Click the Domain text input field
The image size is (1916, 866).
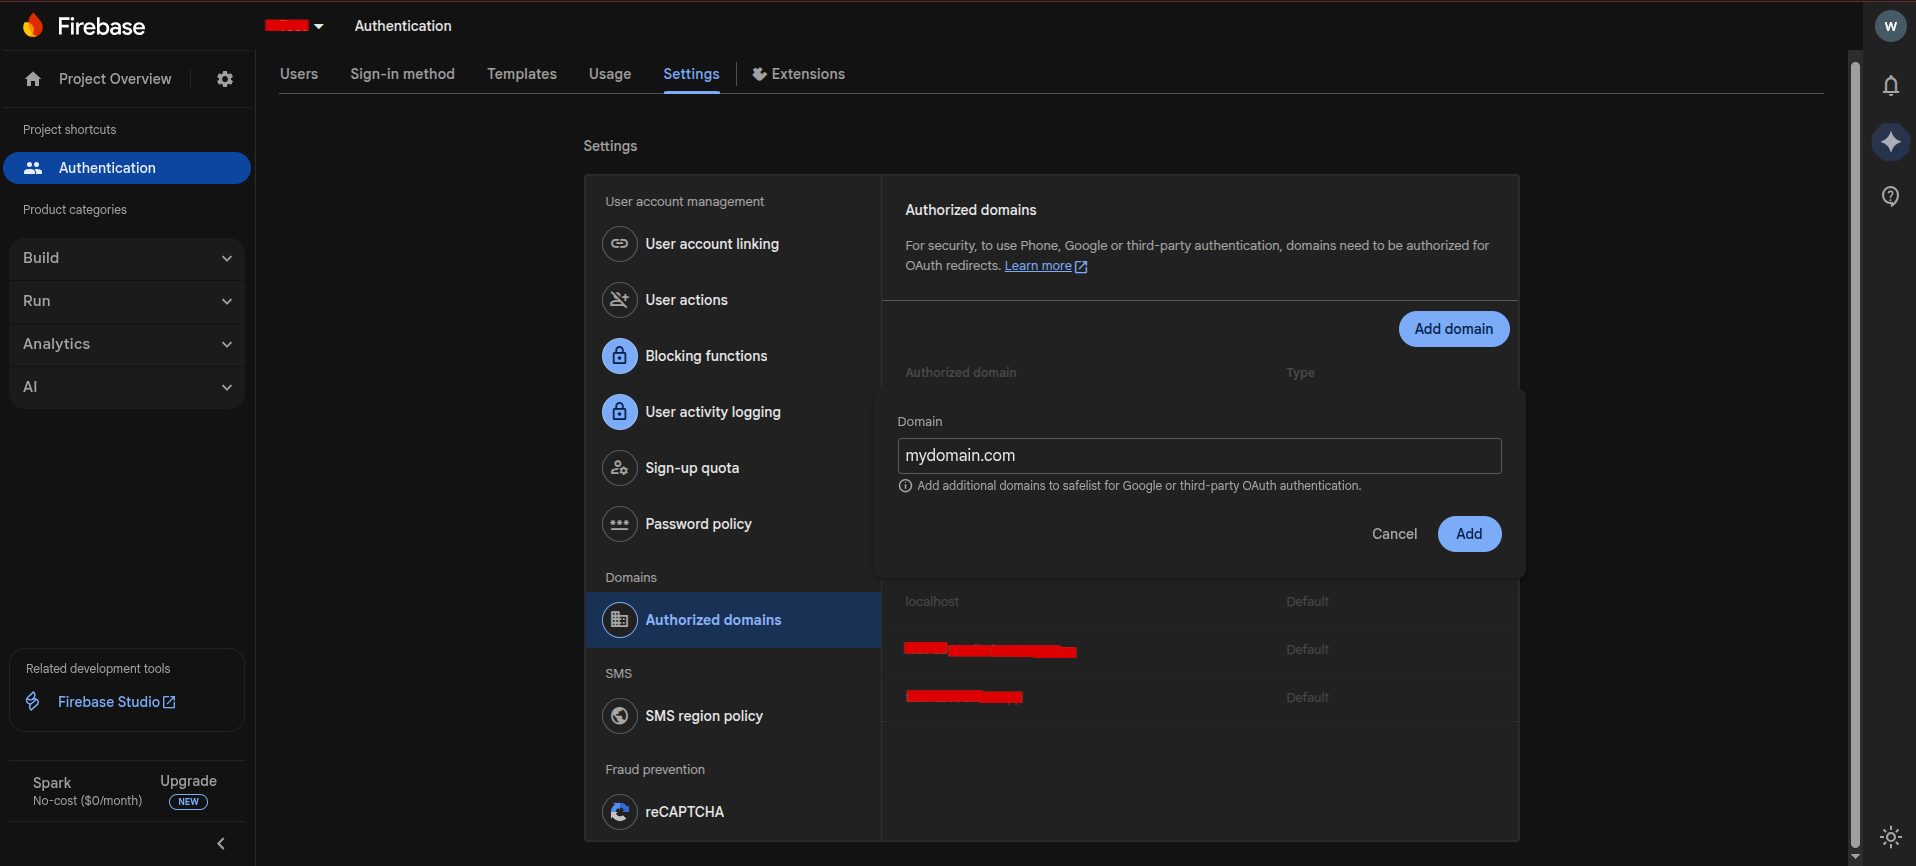1199,456
